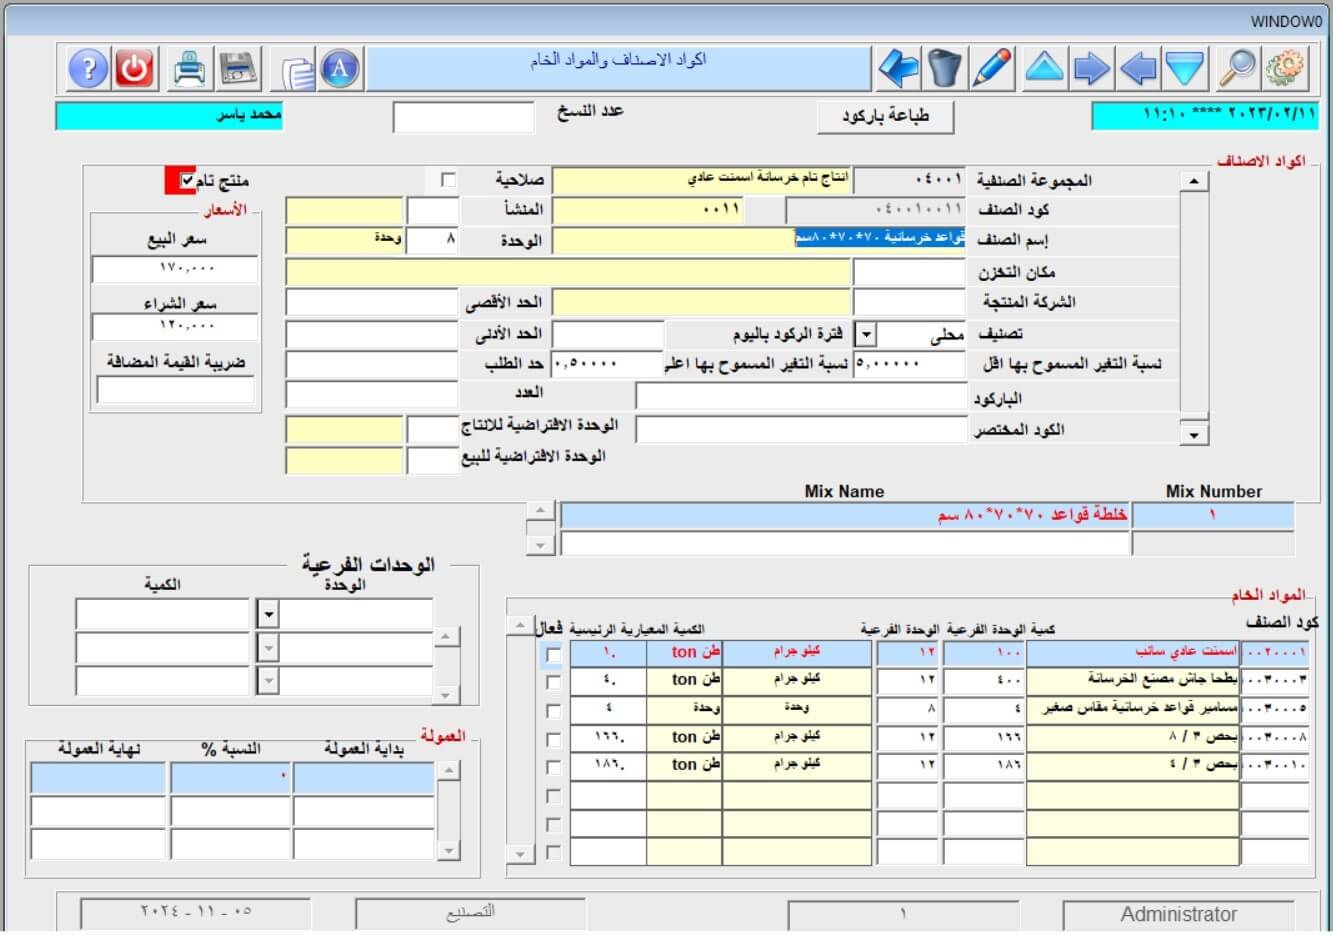The width and height of the screenshot is (1333, 935).
Task: Click the blue help question mark icon
Action: [x=87, y=69]
